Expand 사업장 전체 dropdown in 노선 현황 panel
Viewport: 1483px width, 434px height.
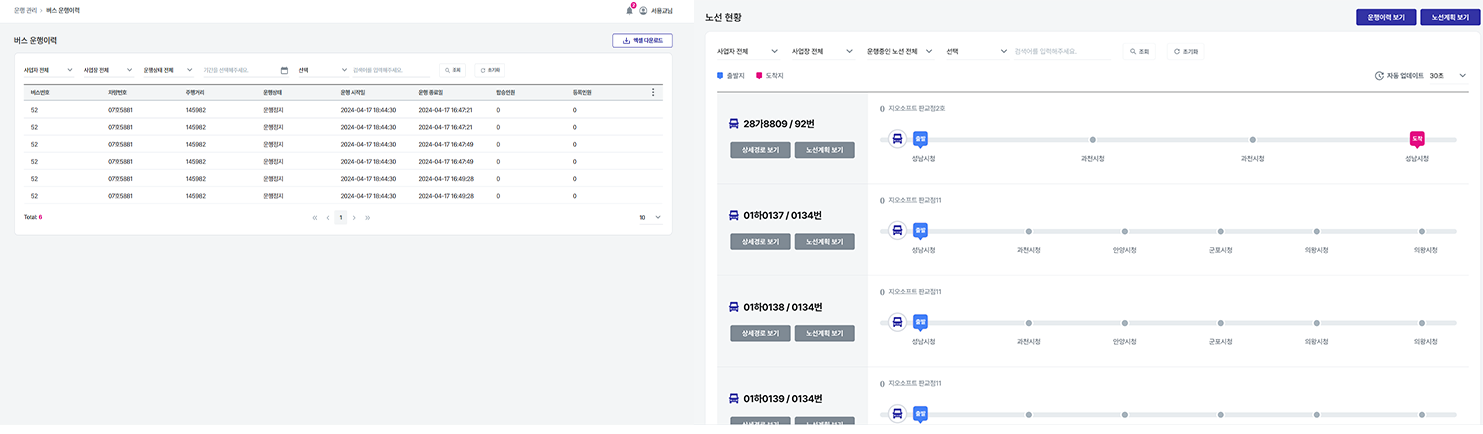click(822, 51)
